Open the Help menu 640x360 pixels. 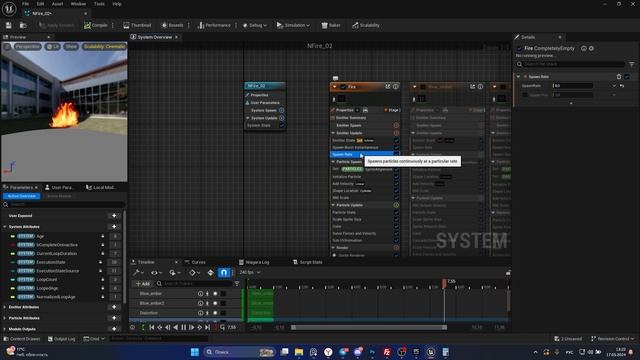point(117,4)
